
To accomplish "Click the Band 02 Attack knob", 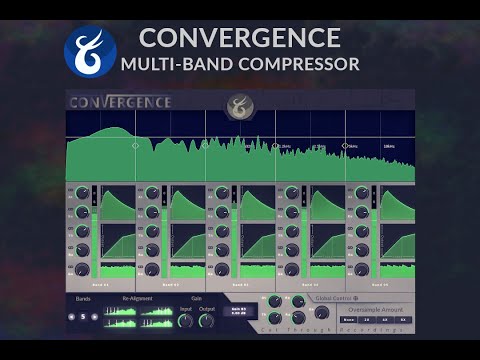I will [152, 193].
